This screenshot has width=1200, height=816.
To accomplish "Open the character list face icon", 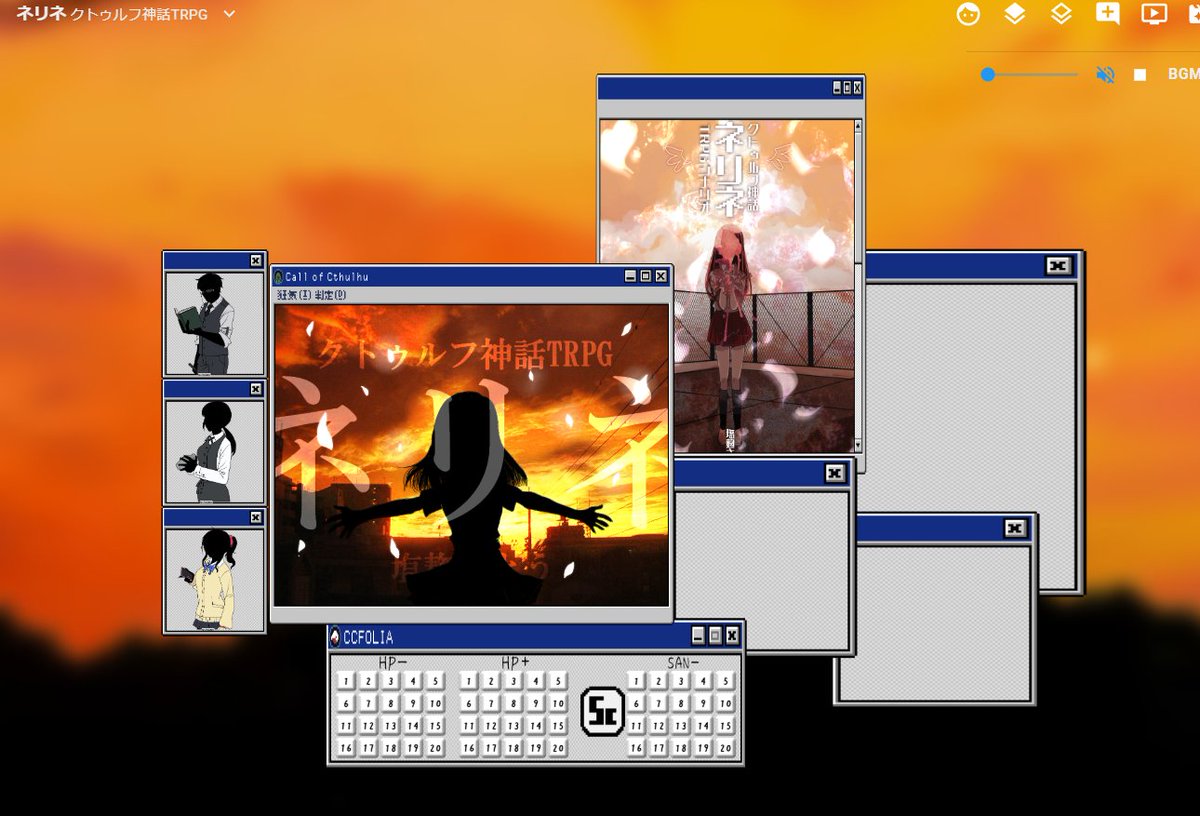I will point(968,14).
